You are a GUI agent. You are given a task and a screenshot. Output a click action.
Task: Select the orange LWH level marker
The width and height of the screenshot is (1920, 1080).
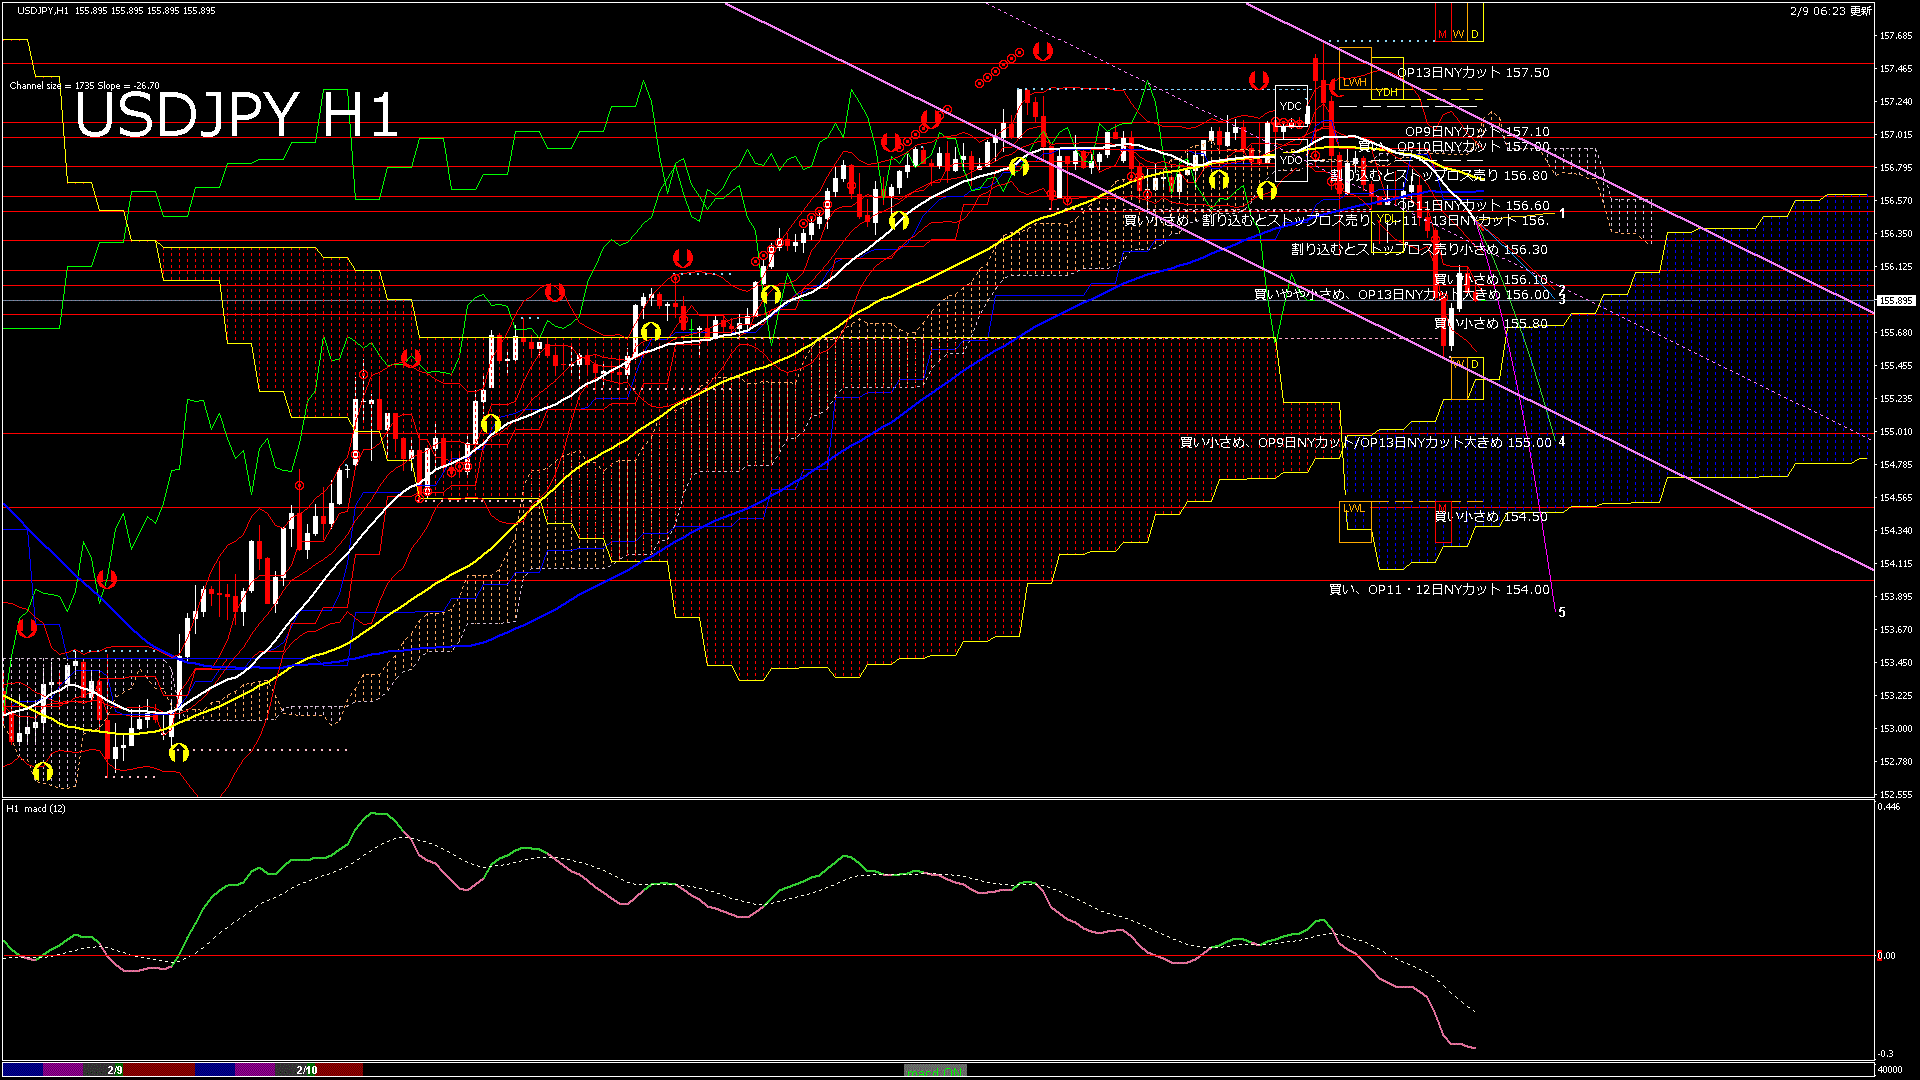pyautogui.click(x=1354, y=81)
